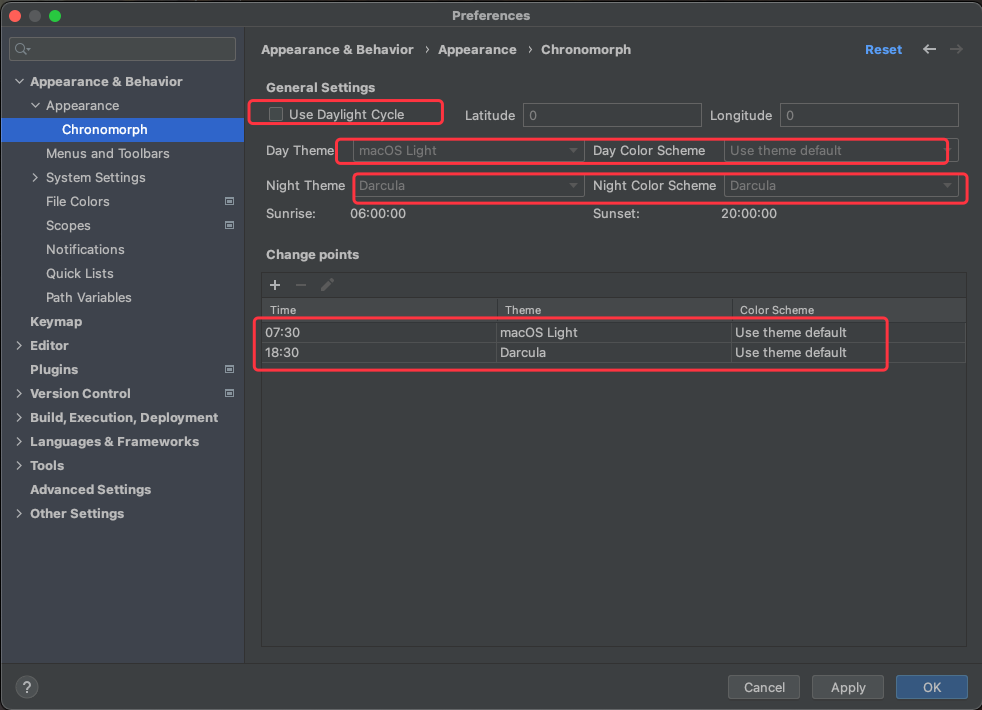Click project-level icon next to File Colors
The height and width of the screenshot is (710, 982).
(x=229, y=201)
